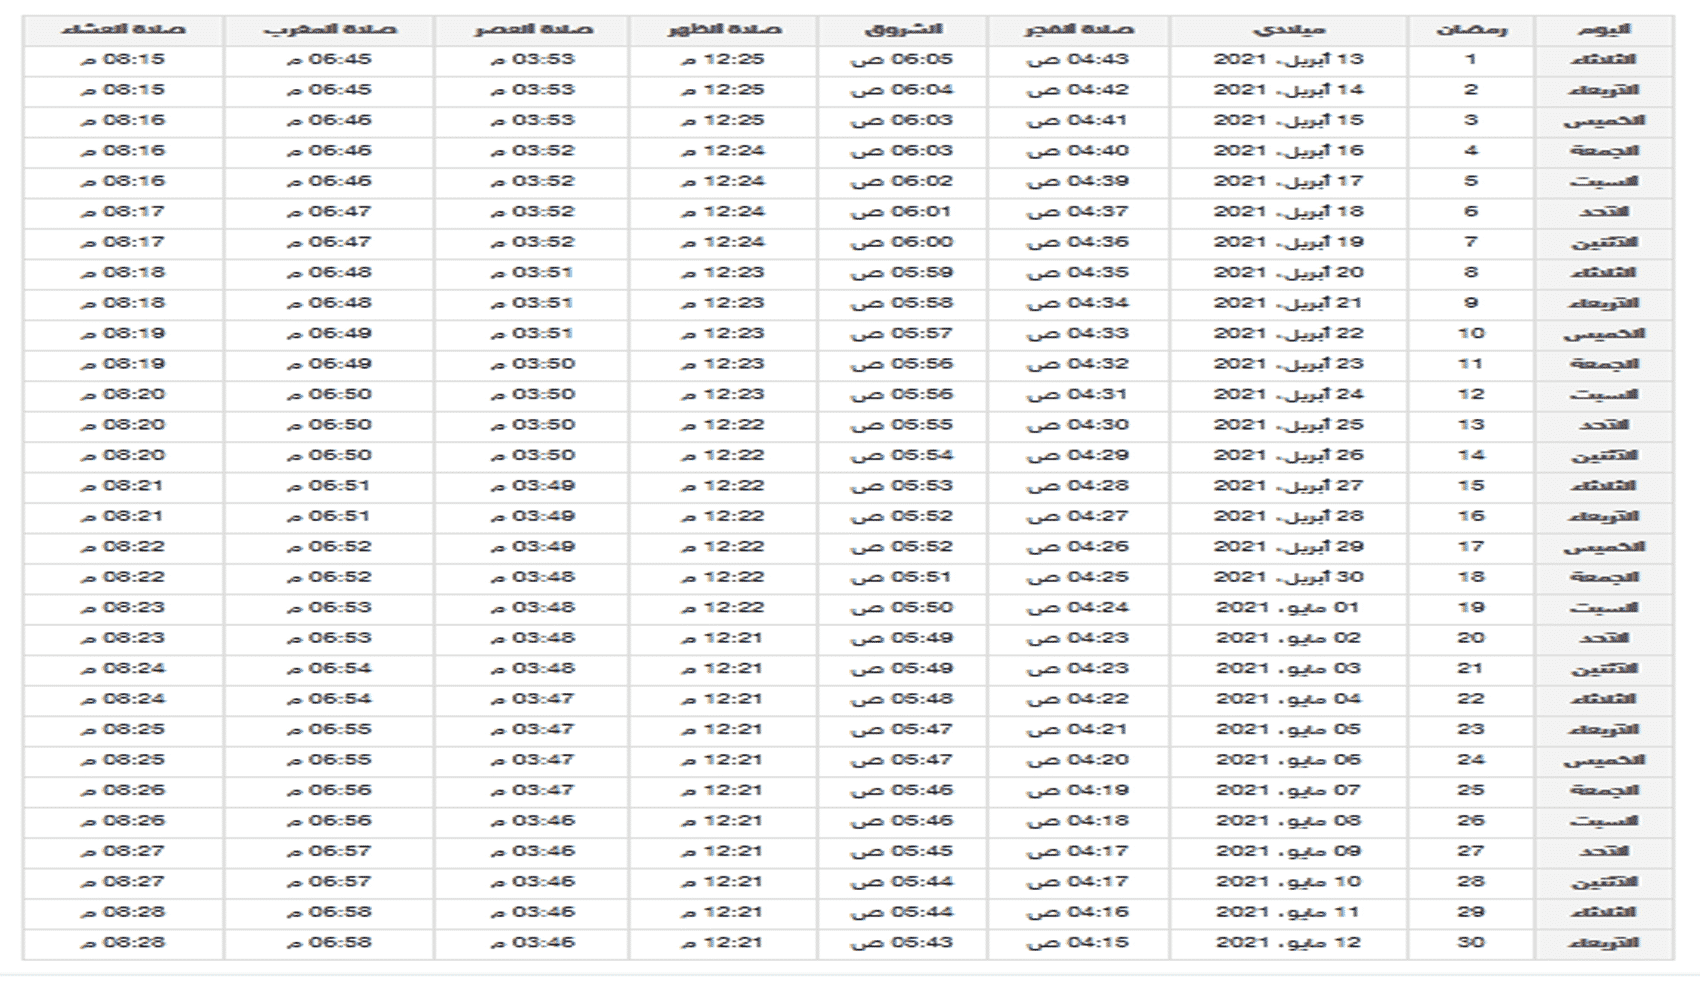The height and width of the screenshot is (1000, 1700).
Task: Select Maghrib time in the 27 أبريل row
Action: (x=329, y=486)
